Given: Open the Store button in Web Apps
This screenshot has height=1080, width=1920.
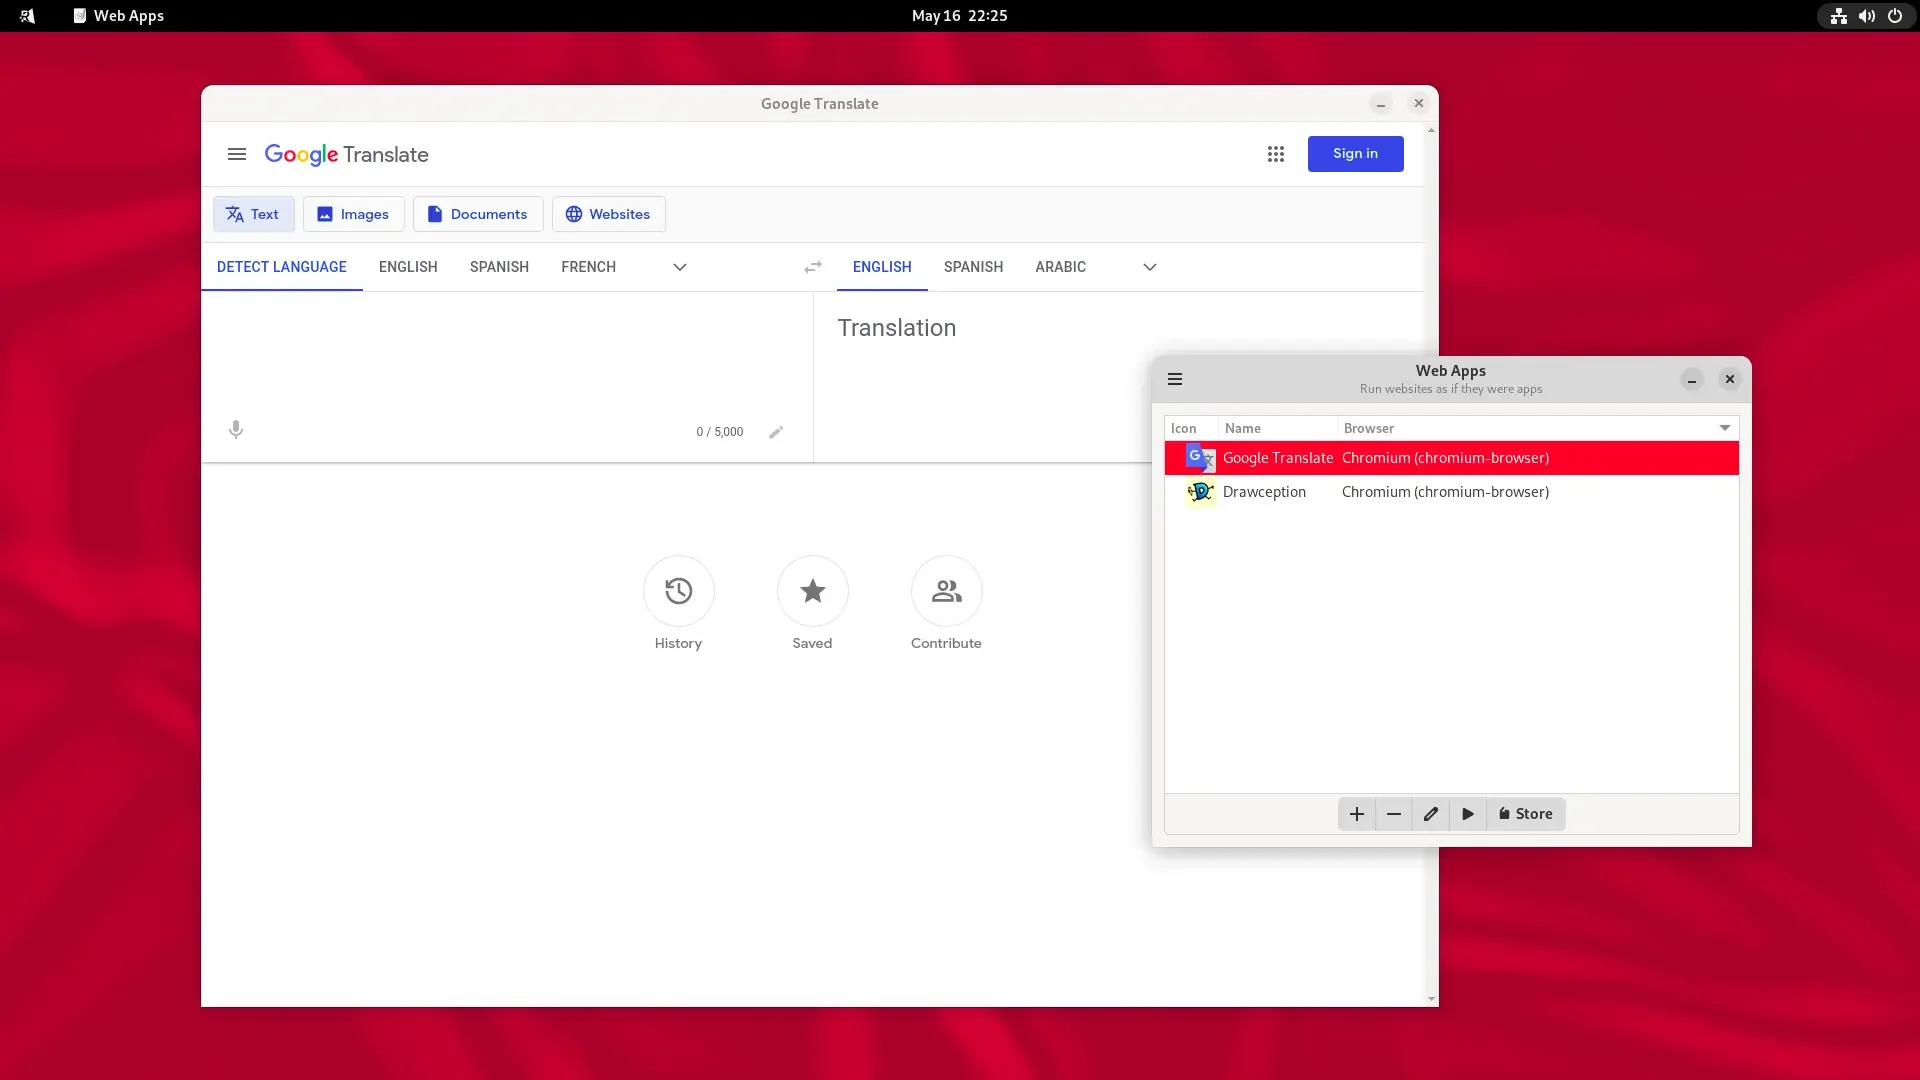Looking at the screenshot, I should pyautogui.click(x=1526, y=814).
